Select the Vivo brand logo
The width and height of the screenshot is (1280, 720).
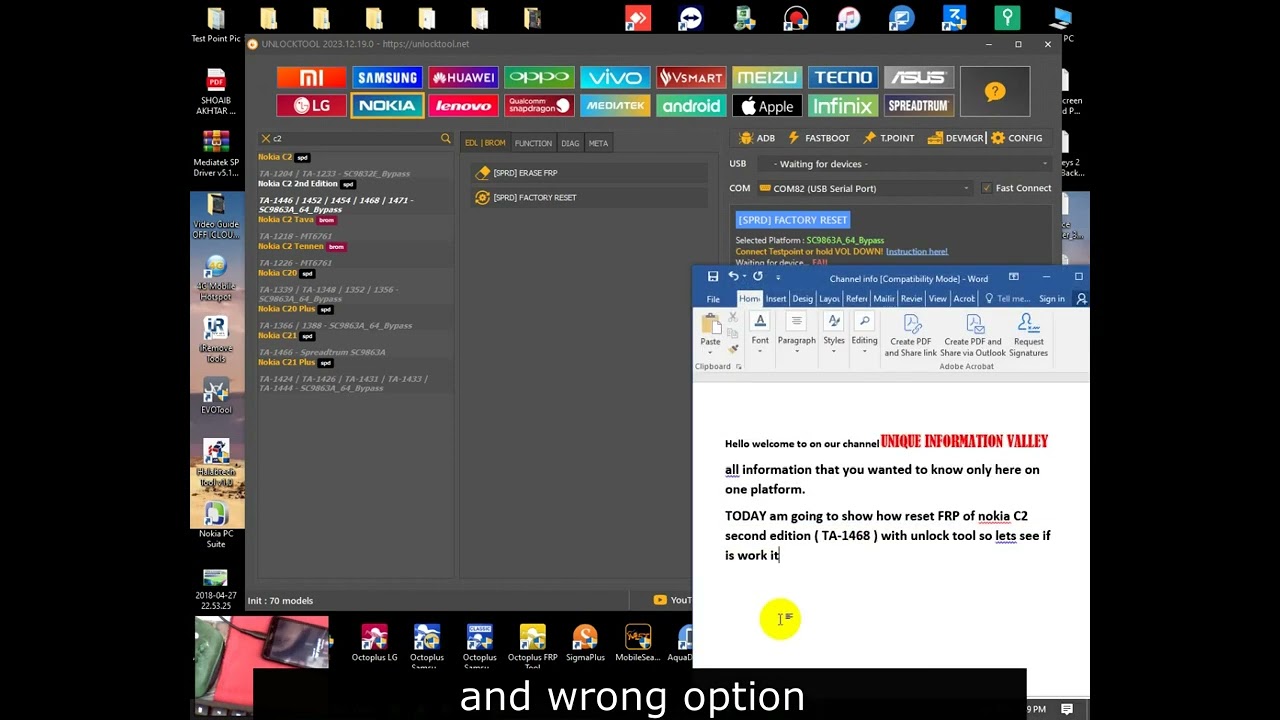pyautogui.click(x=615, y=78)
